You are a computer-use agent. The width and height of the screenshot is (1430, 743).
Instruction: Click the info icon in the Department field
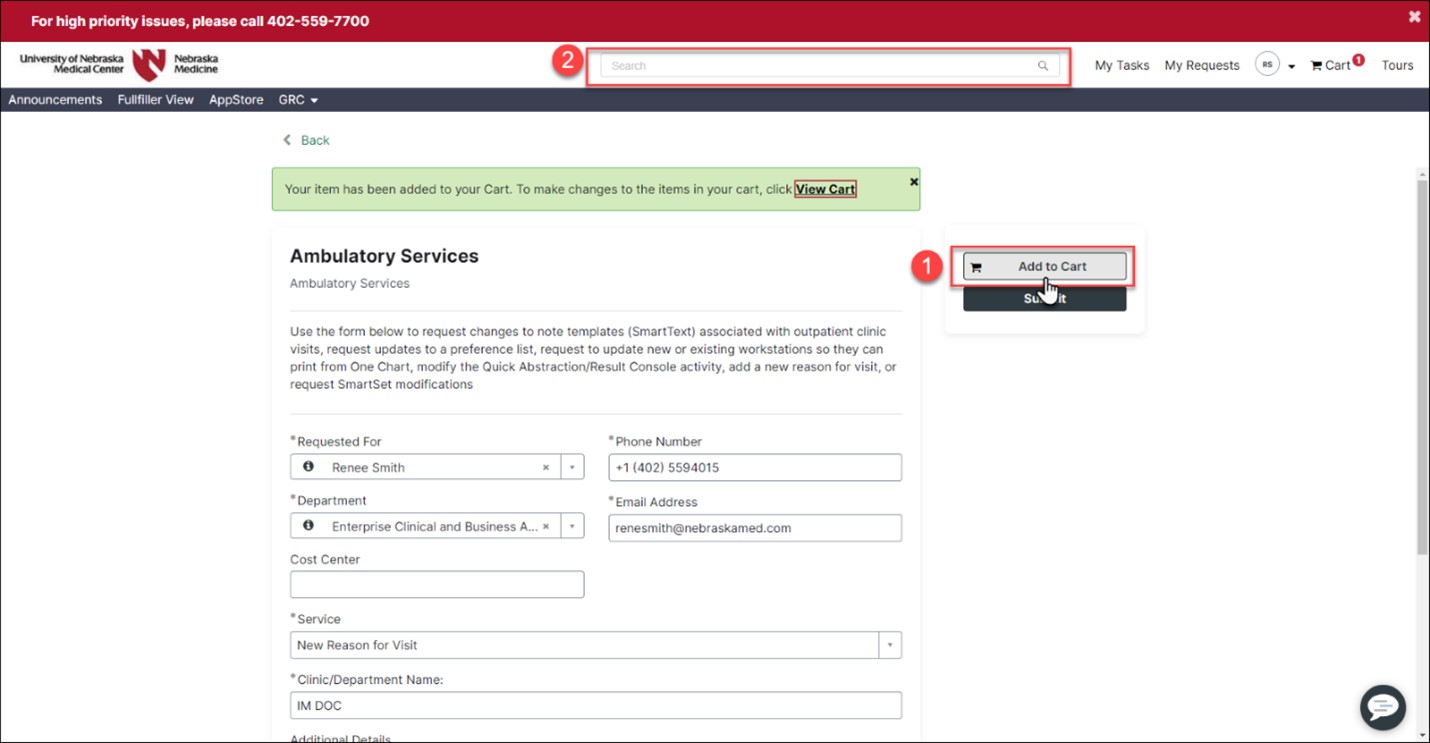click(x=308, y=526)
